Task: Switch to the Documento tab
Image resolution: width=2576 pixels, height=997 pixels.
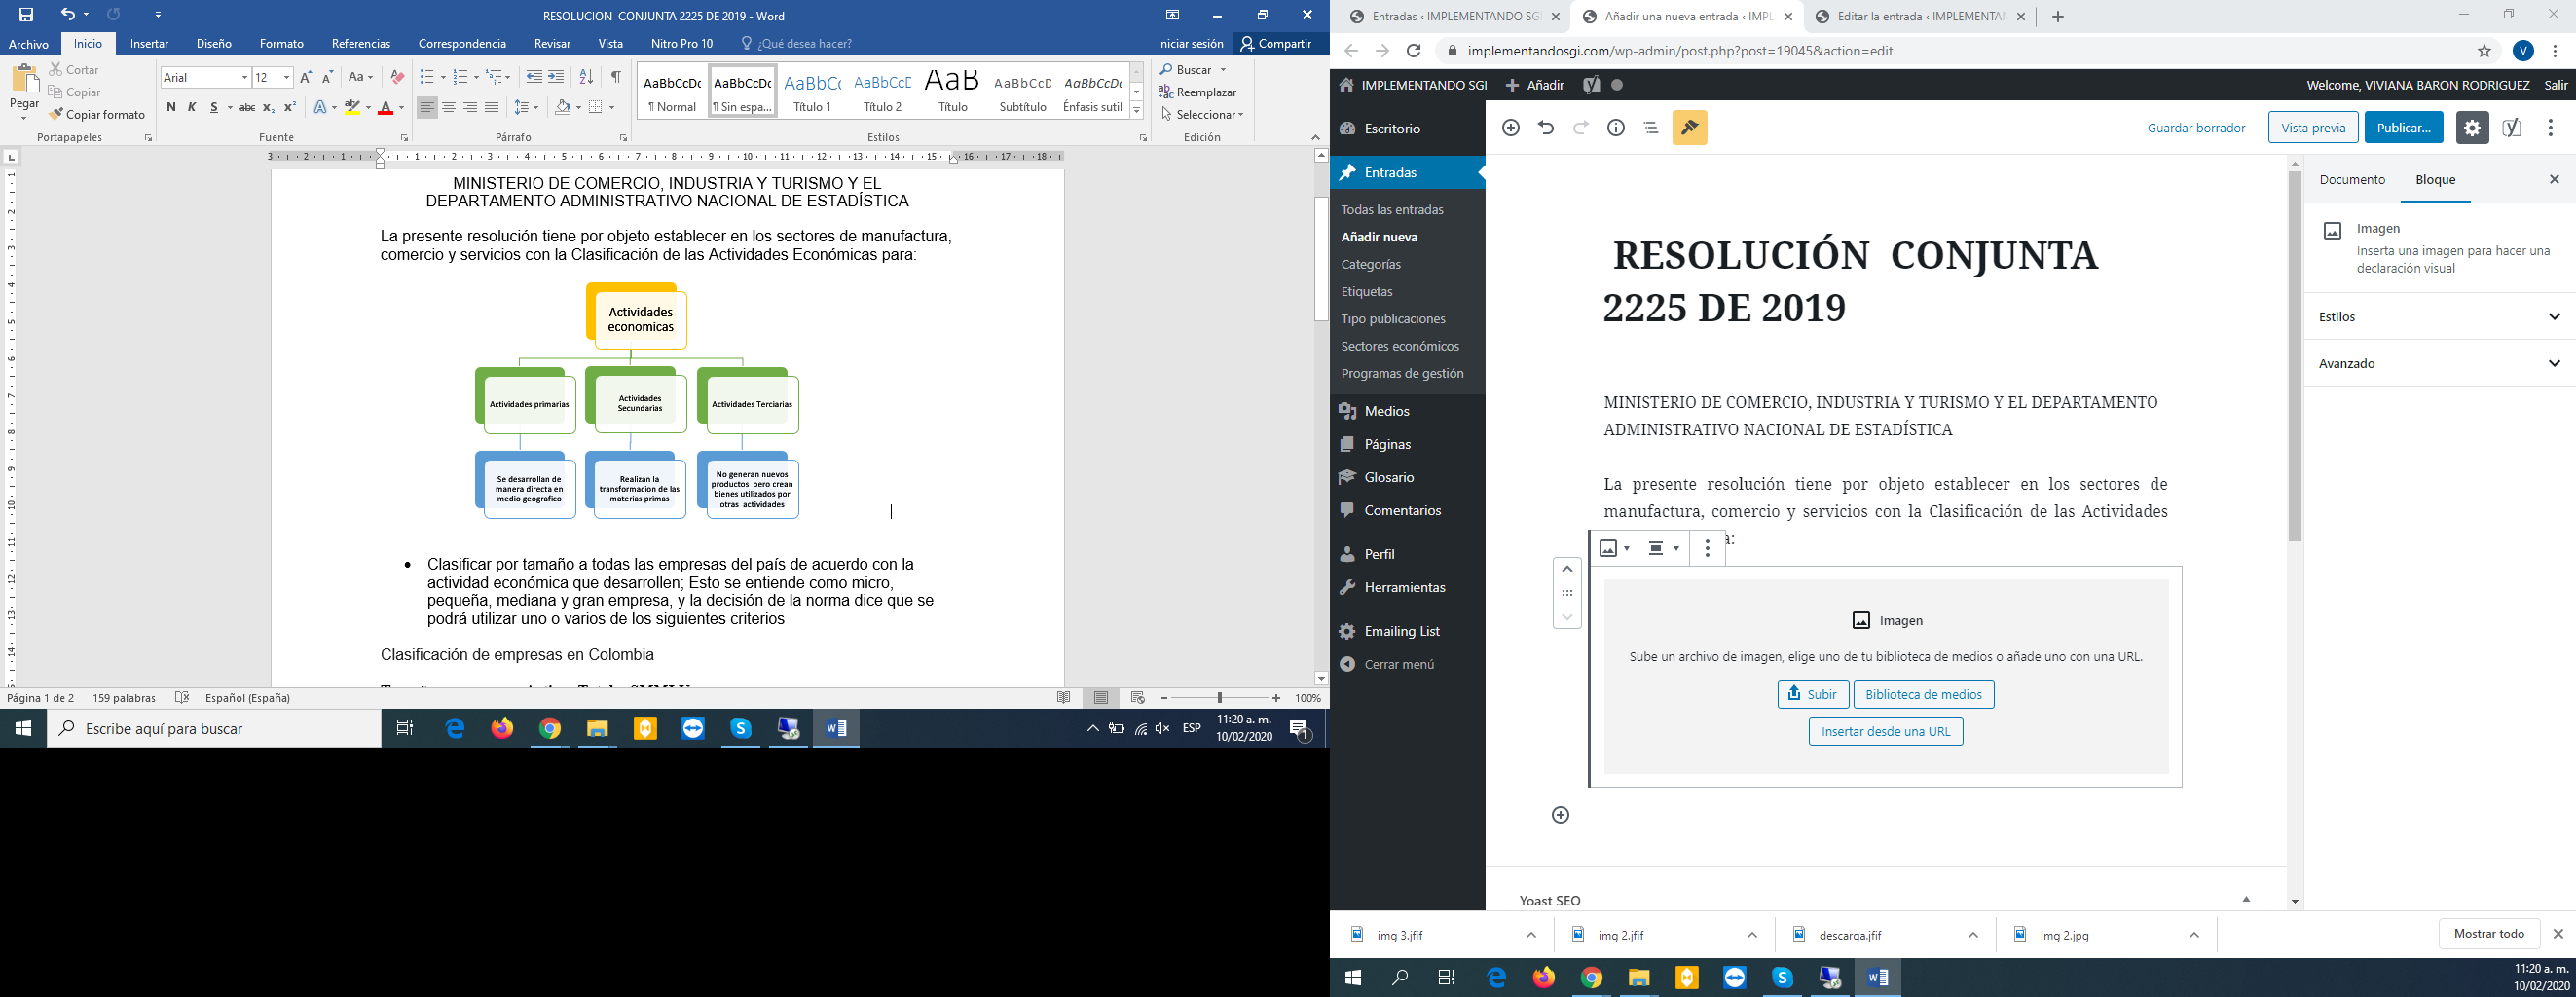Action: [2352, 180]
